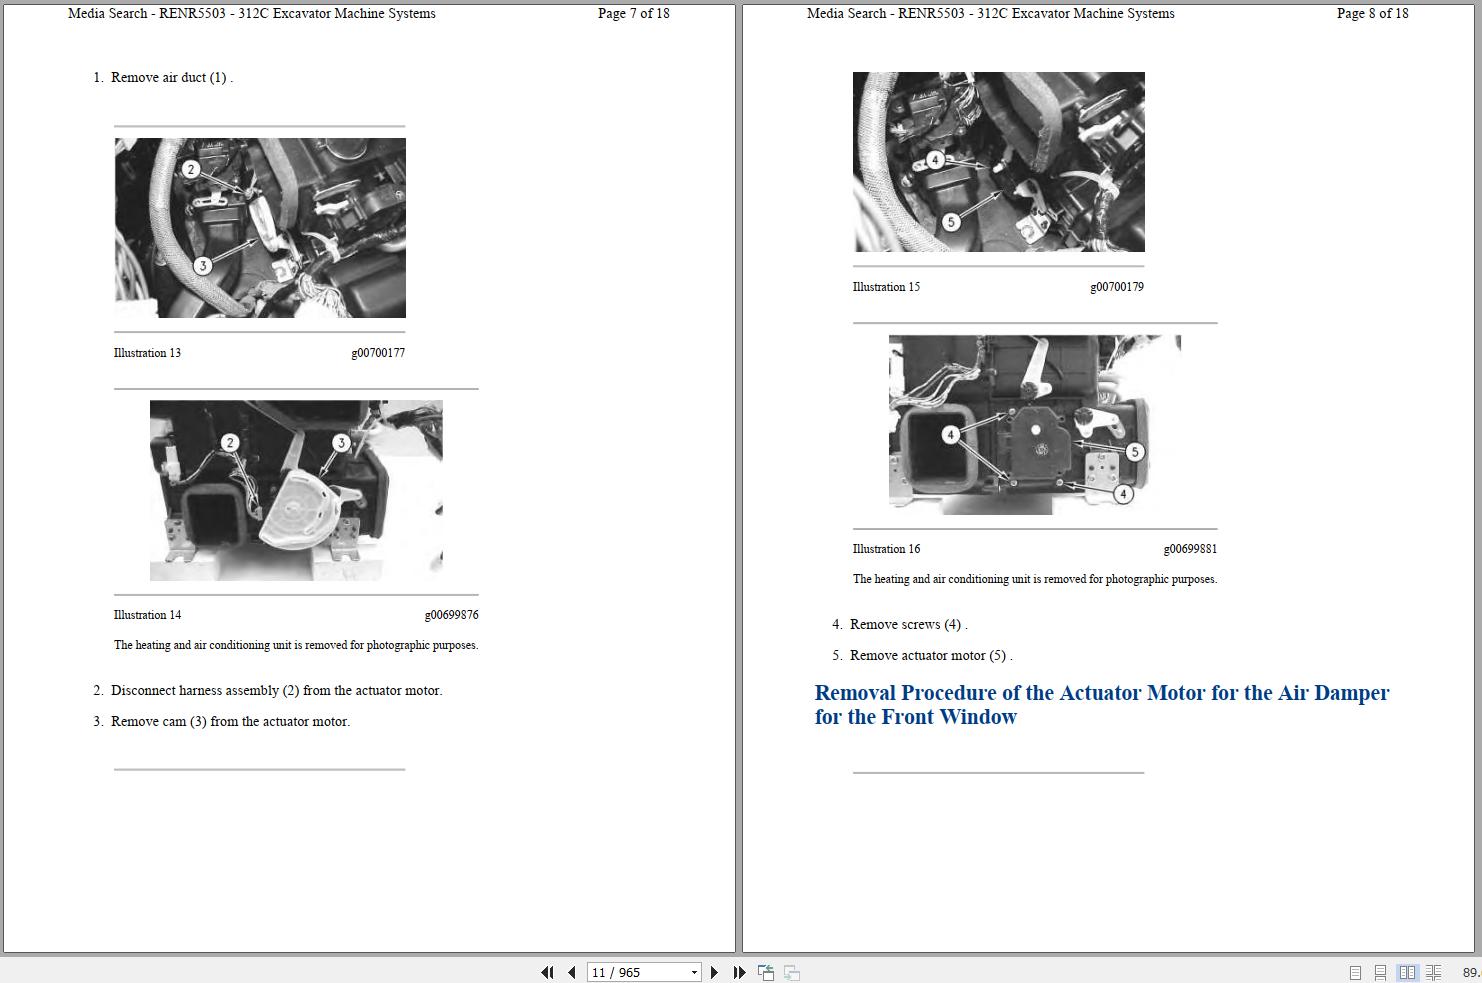Click the 'Illustration 13' caption
Screen dimensions: 1482x983
pyautogui.click(x=147, y=353)
